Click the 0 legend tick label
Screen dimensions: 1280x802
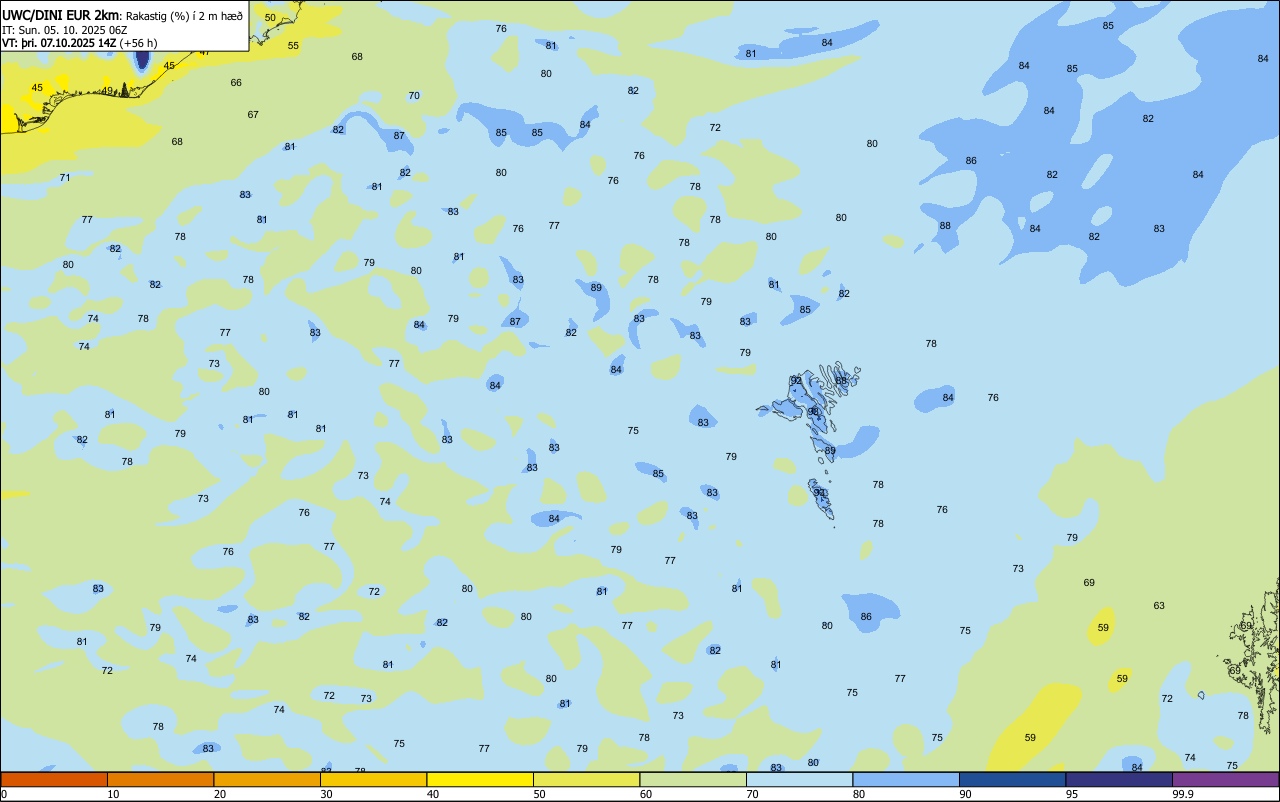click(4, 794)
